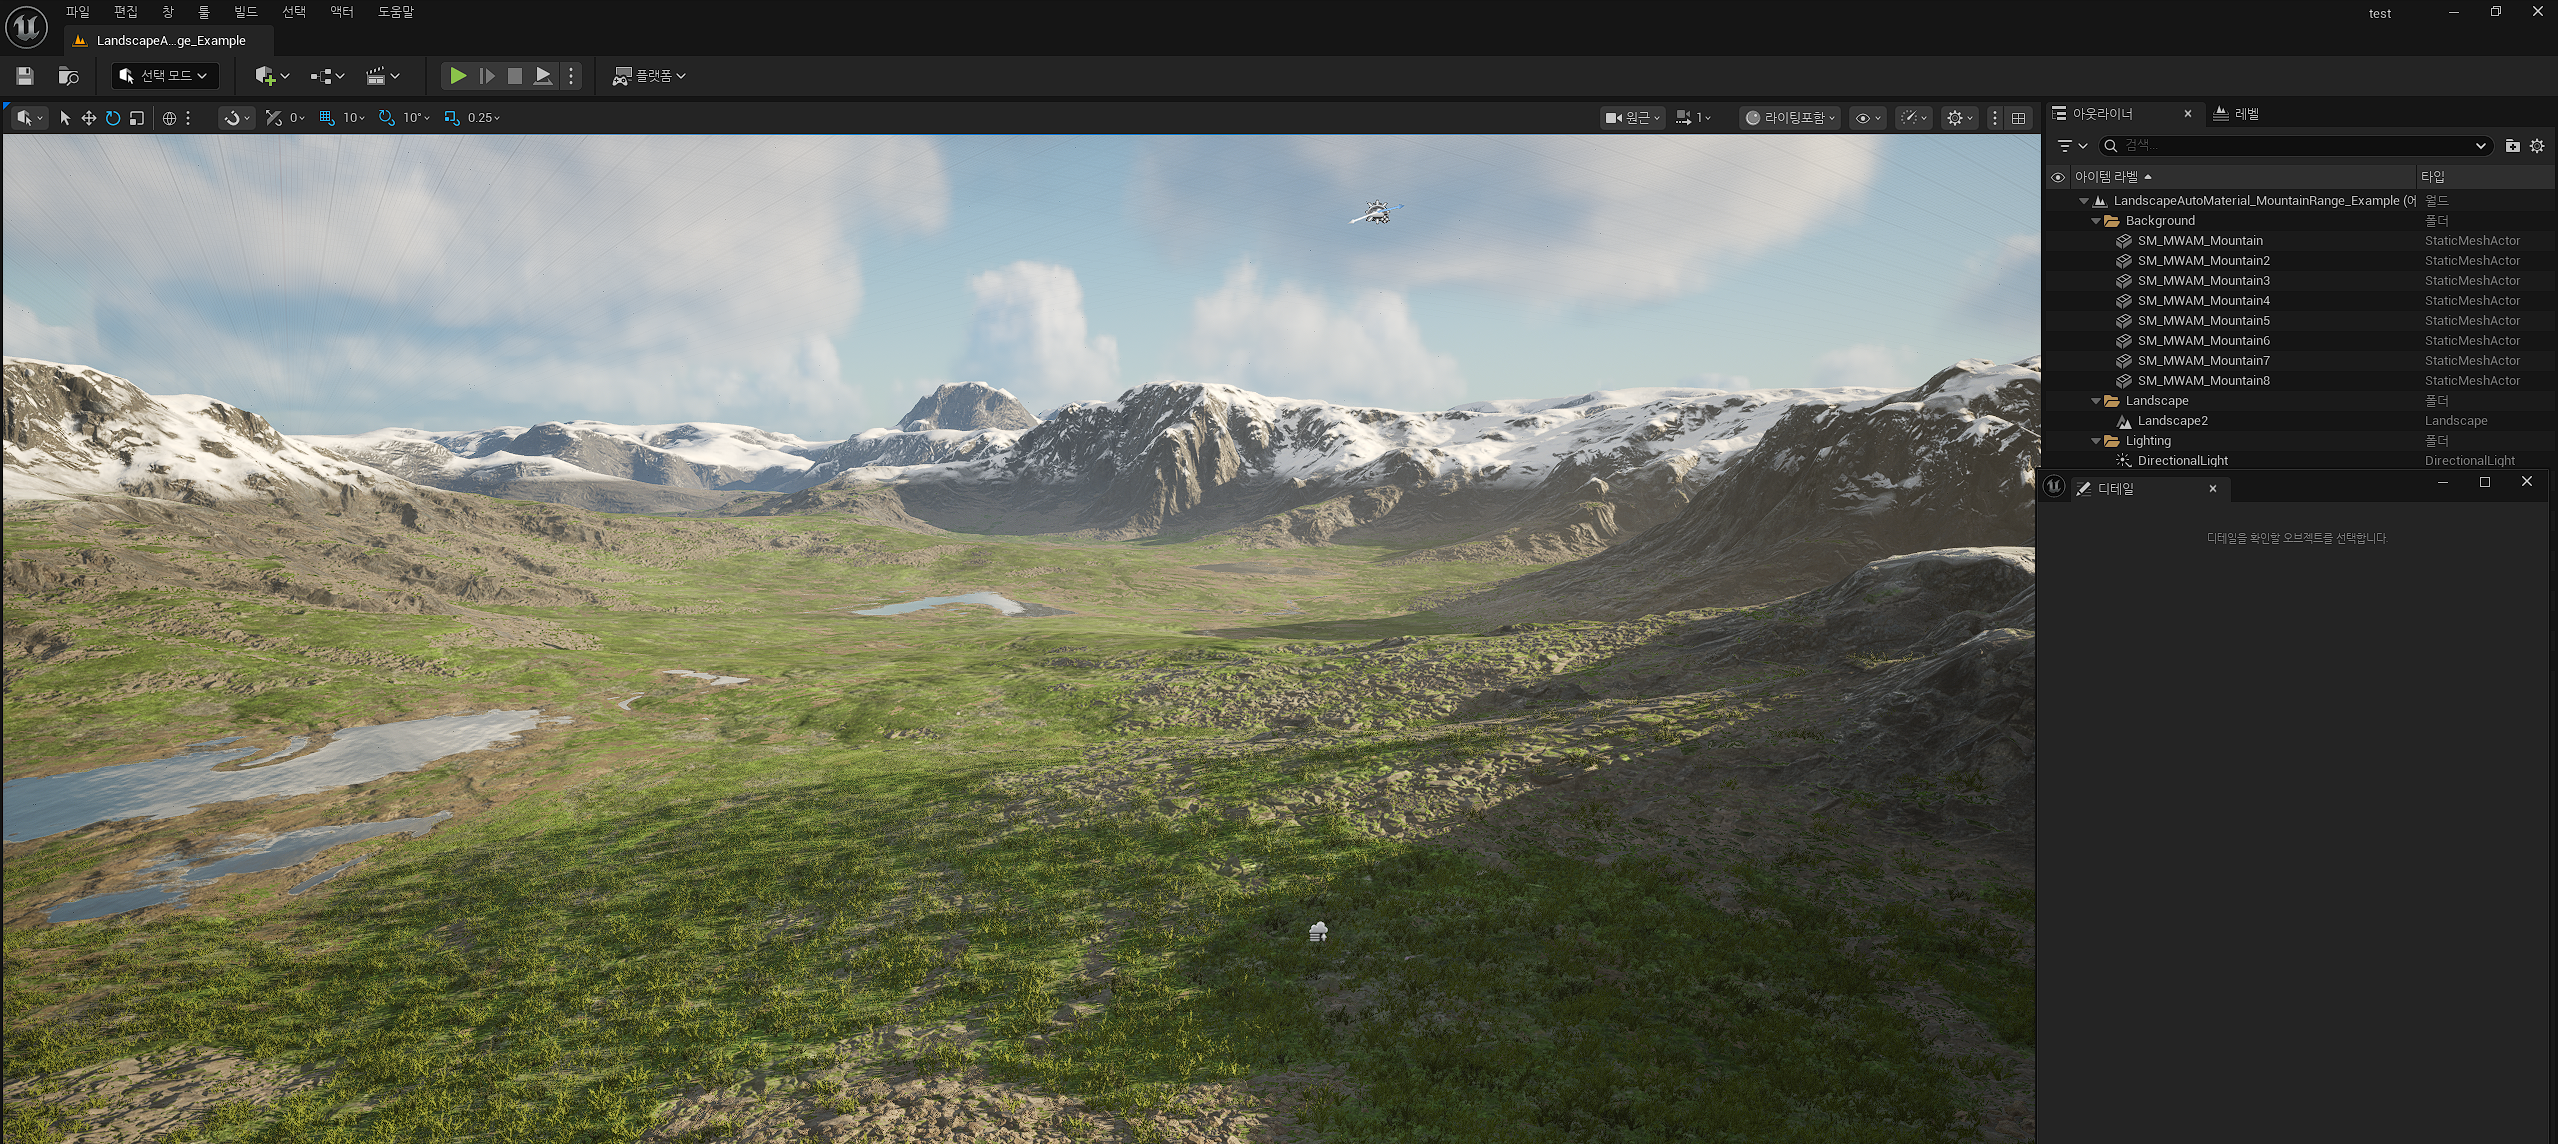Open Content Browser folder-search icon
2558x1144 pixels.
(68, 76)
